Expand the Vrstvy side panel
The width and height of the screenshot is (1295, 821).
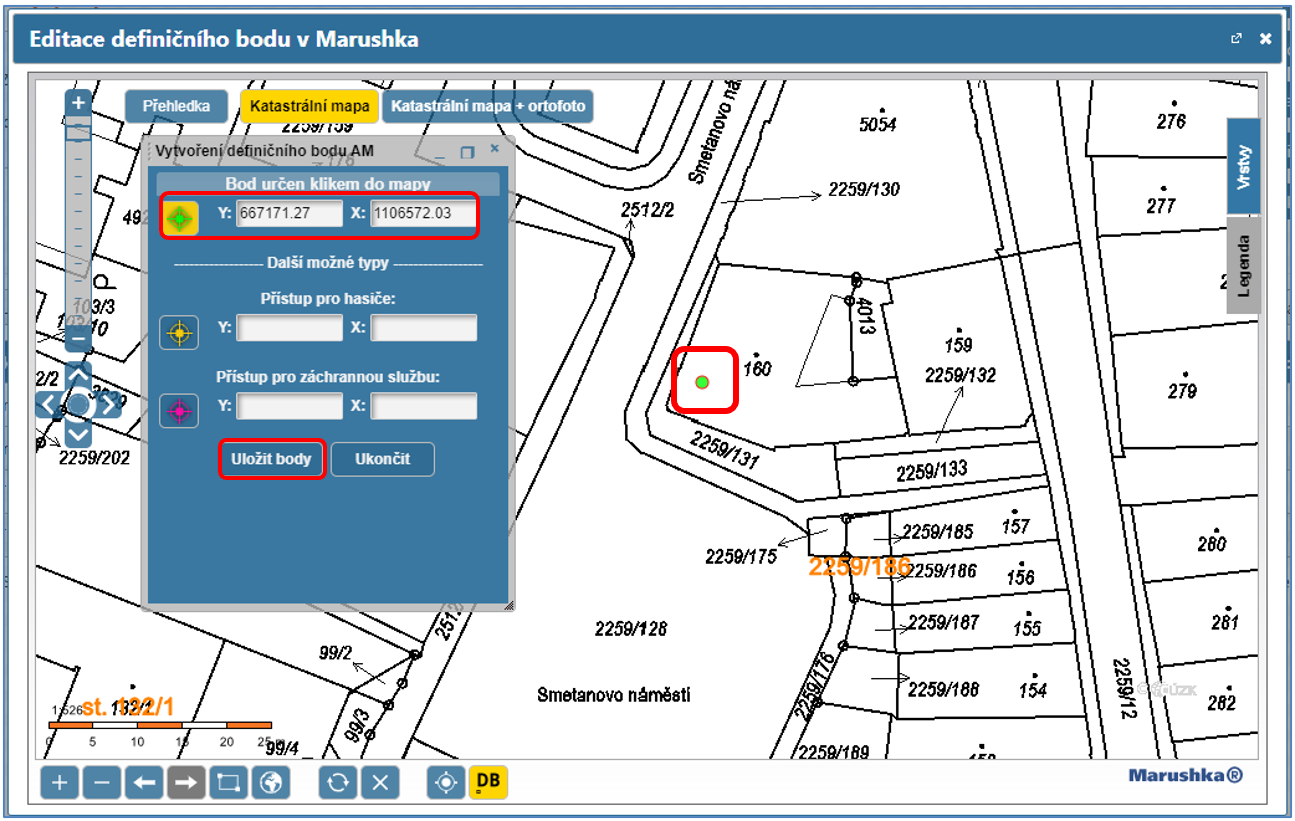point(1244,166)
